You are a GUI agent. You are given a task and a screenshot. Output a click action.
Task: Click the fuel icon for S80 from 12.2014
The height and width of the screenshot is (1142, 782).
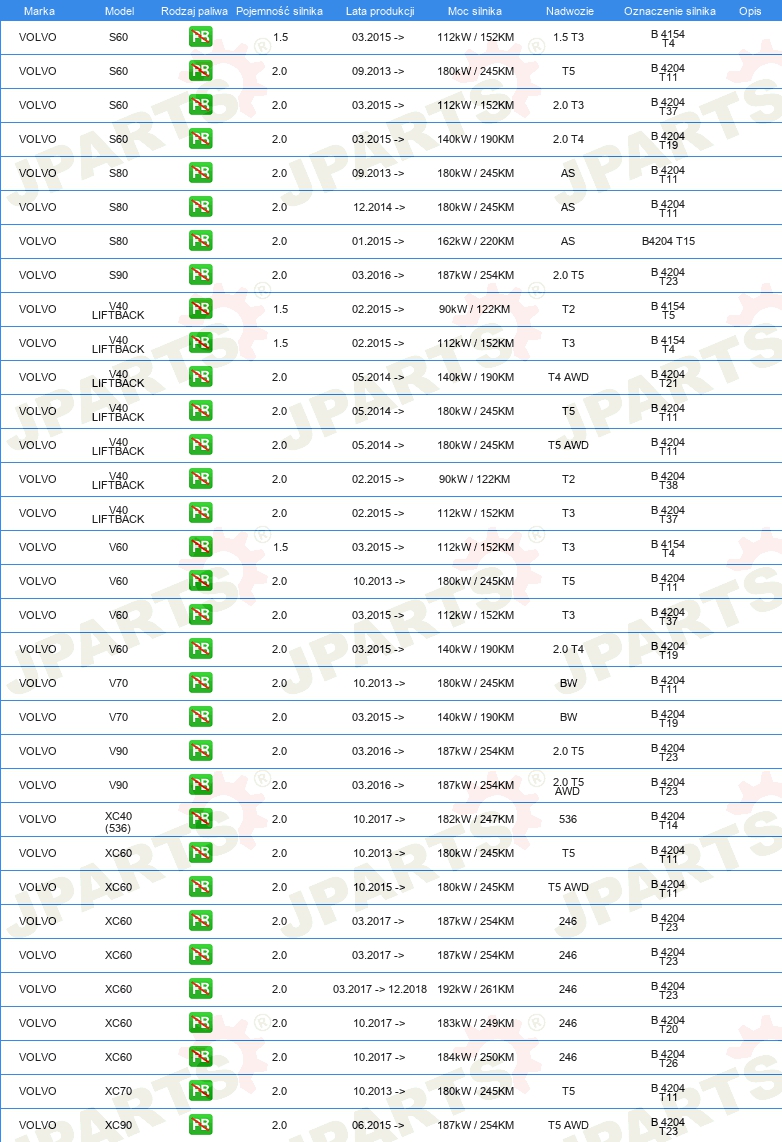point(200,207)
